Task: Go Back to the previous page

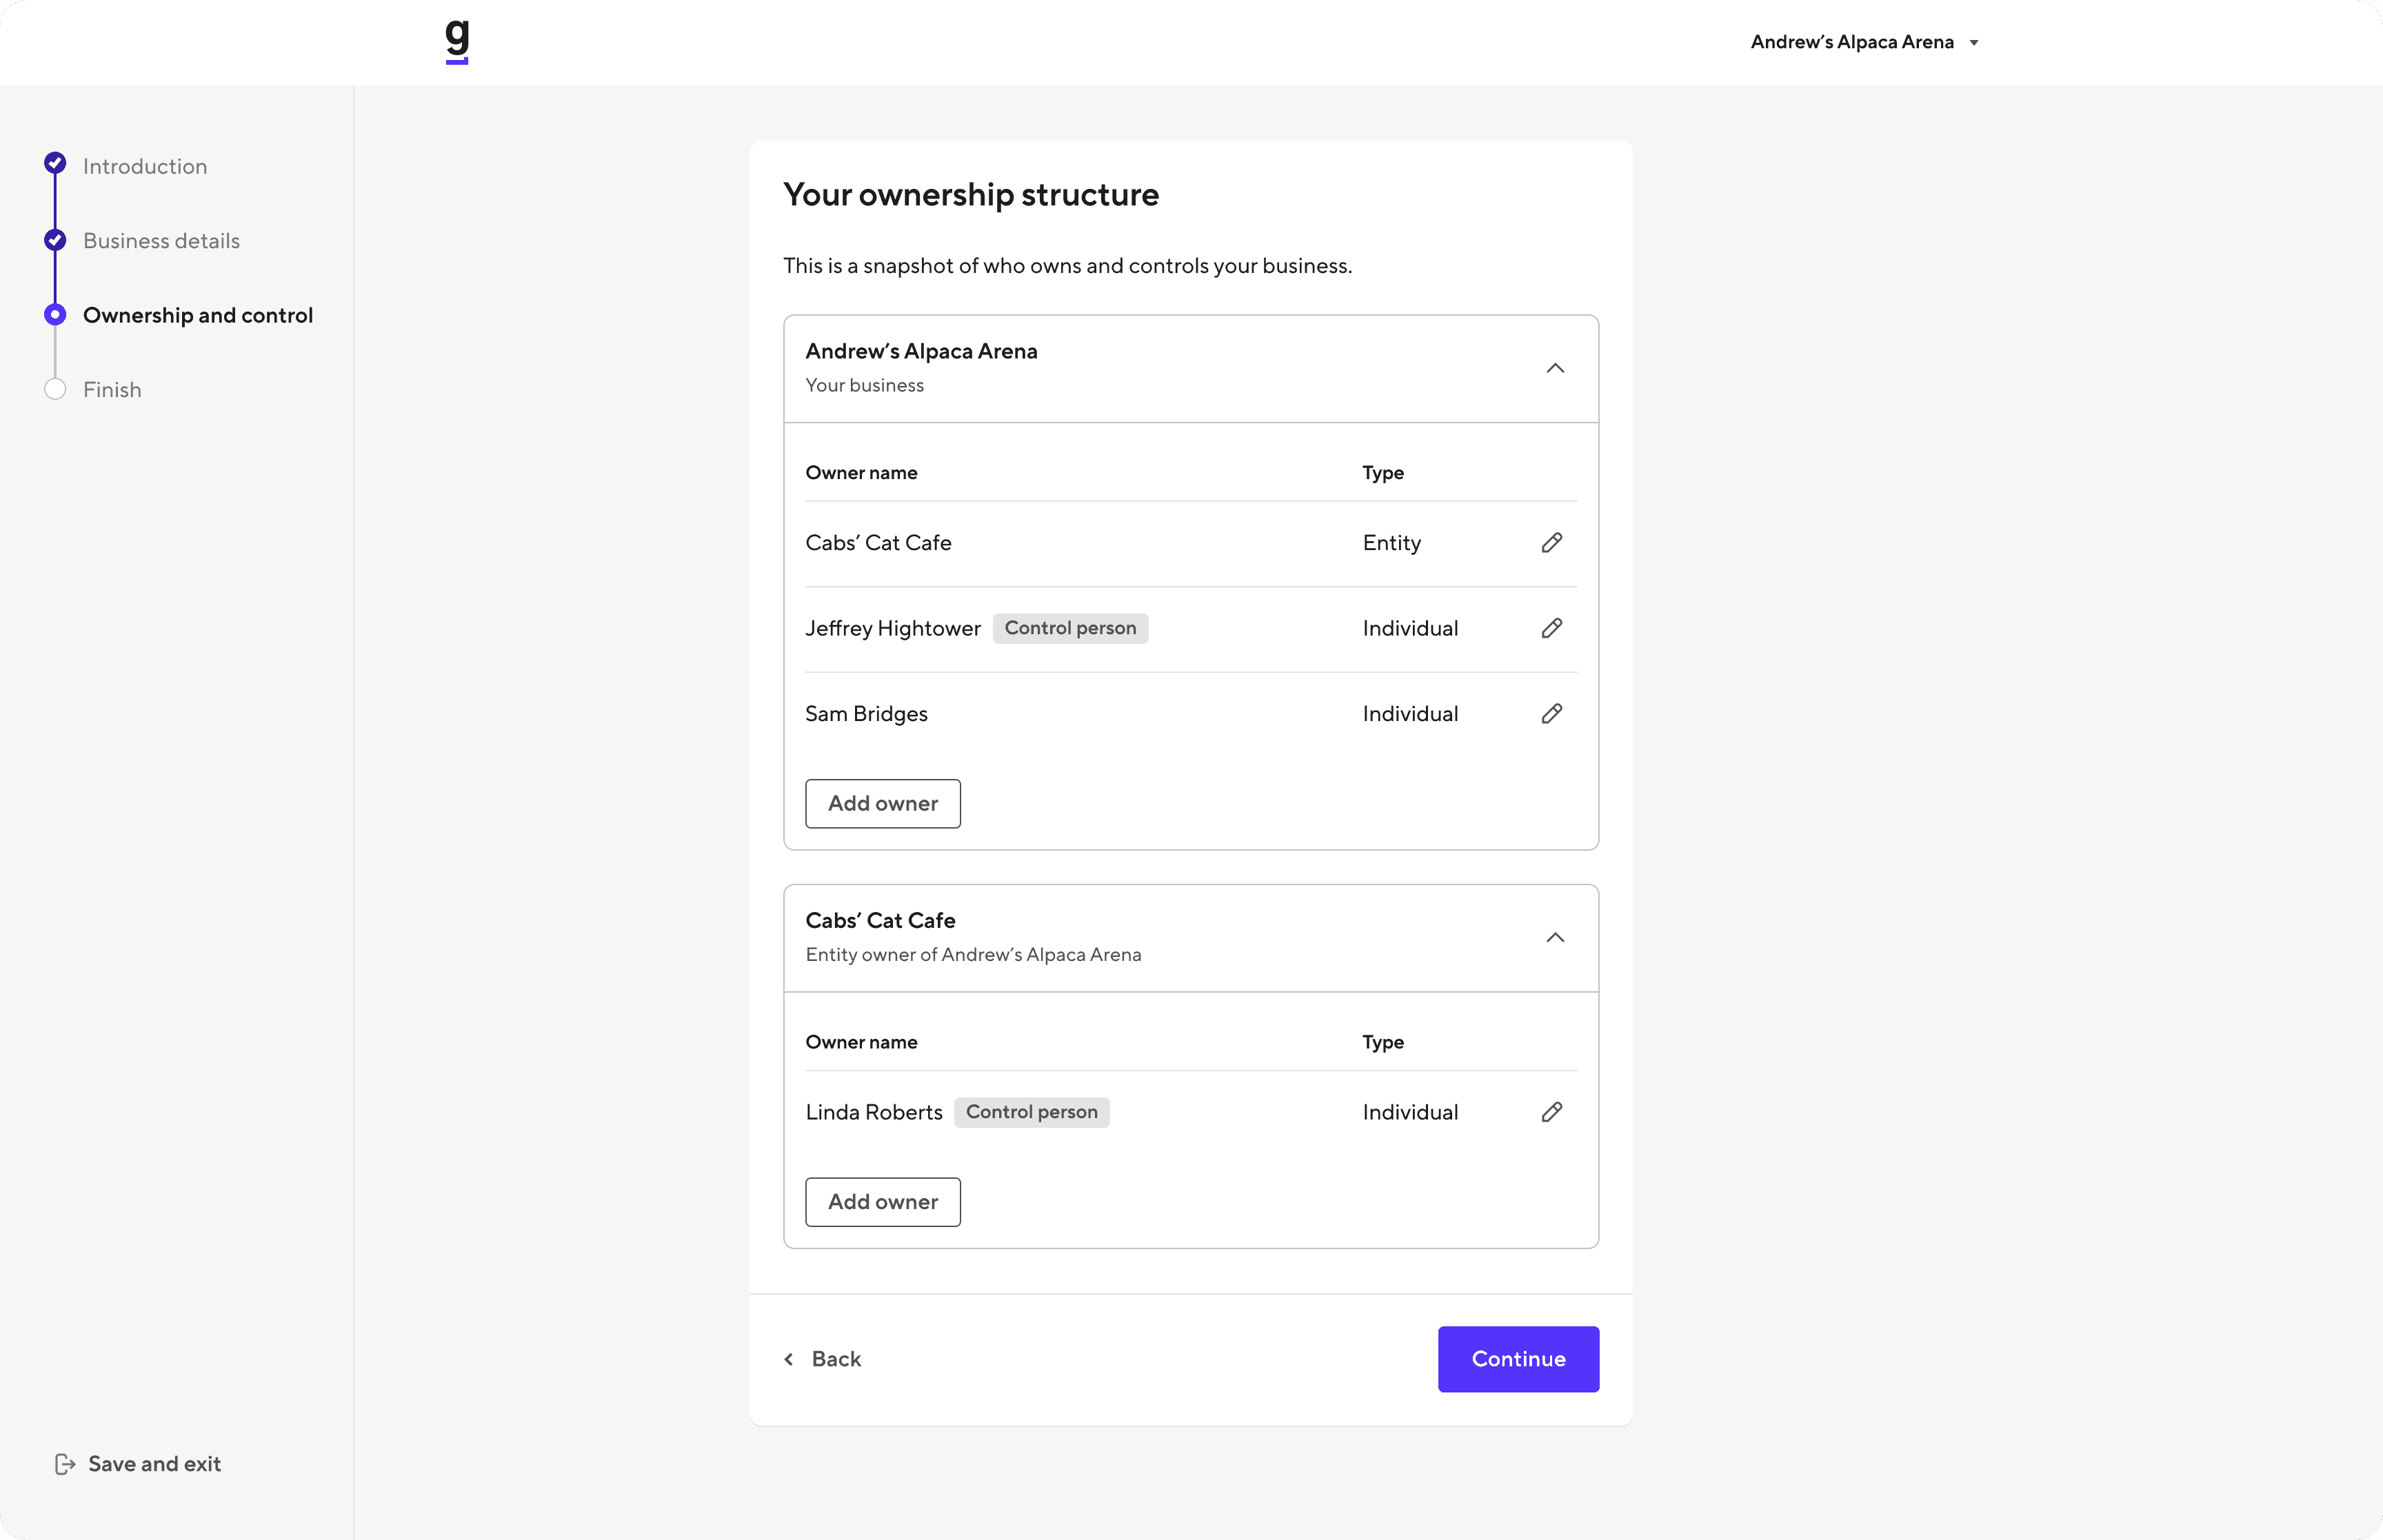Action: (x=823, y=1359)
